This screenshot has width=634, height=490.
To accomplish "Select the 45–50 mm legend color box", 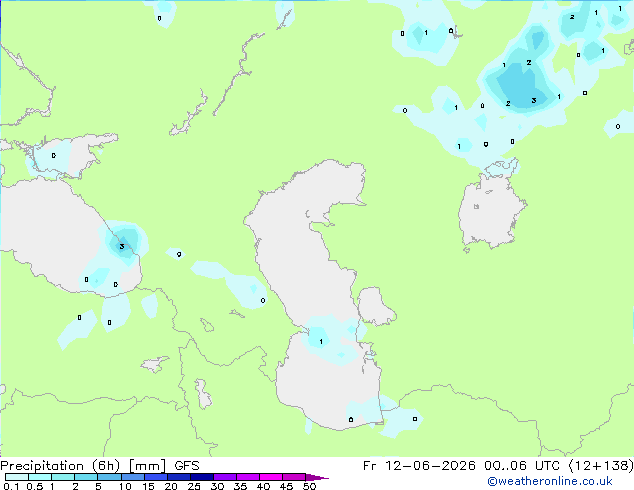I will click(294, 477).
